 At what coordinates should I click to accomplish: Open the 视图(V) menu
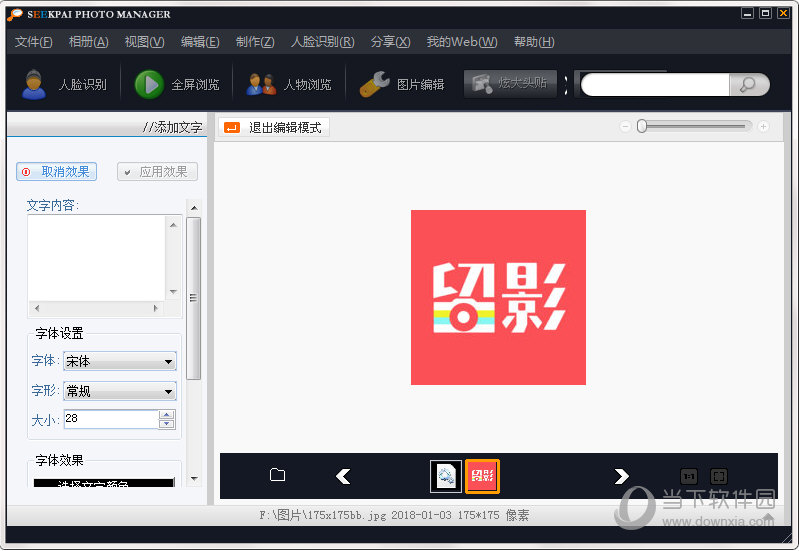coord(145,42)
